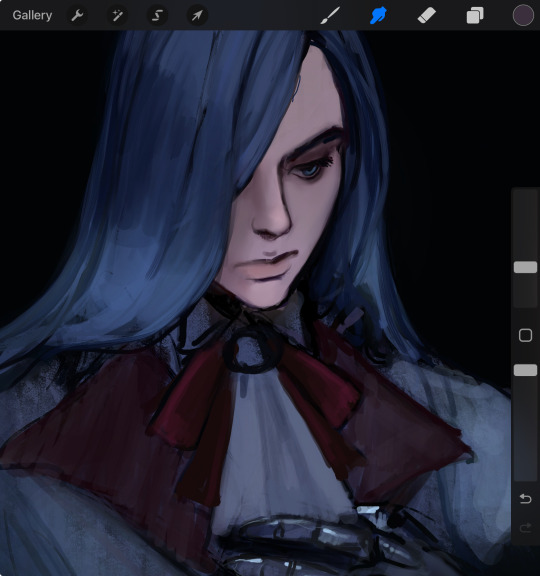This screenshot has height=576, width=540.
Task: Click the brush size slider handle
Action: click(x=525, y=267)
